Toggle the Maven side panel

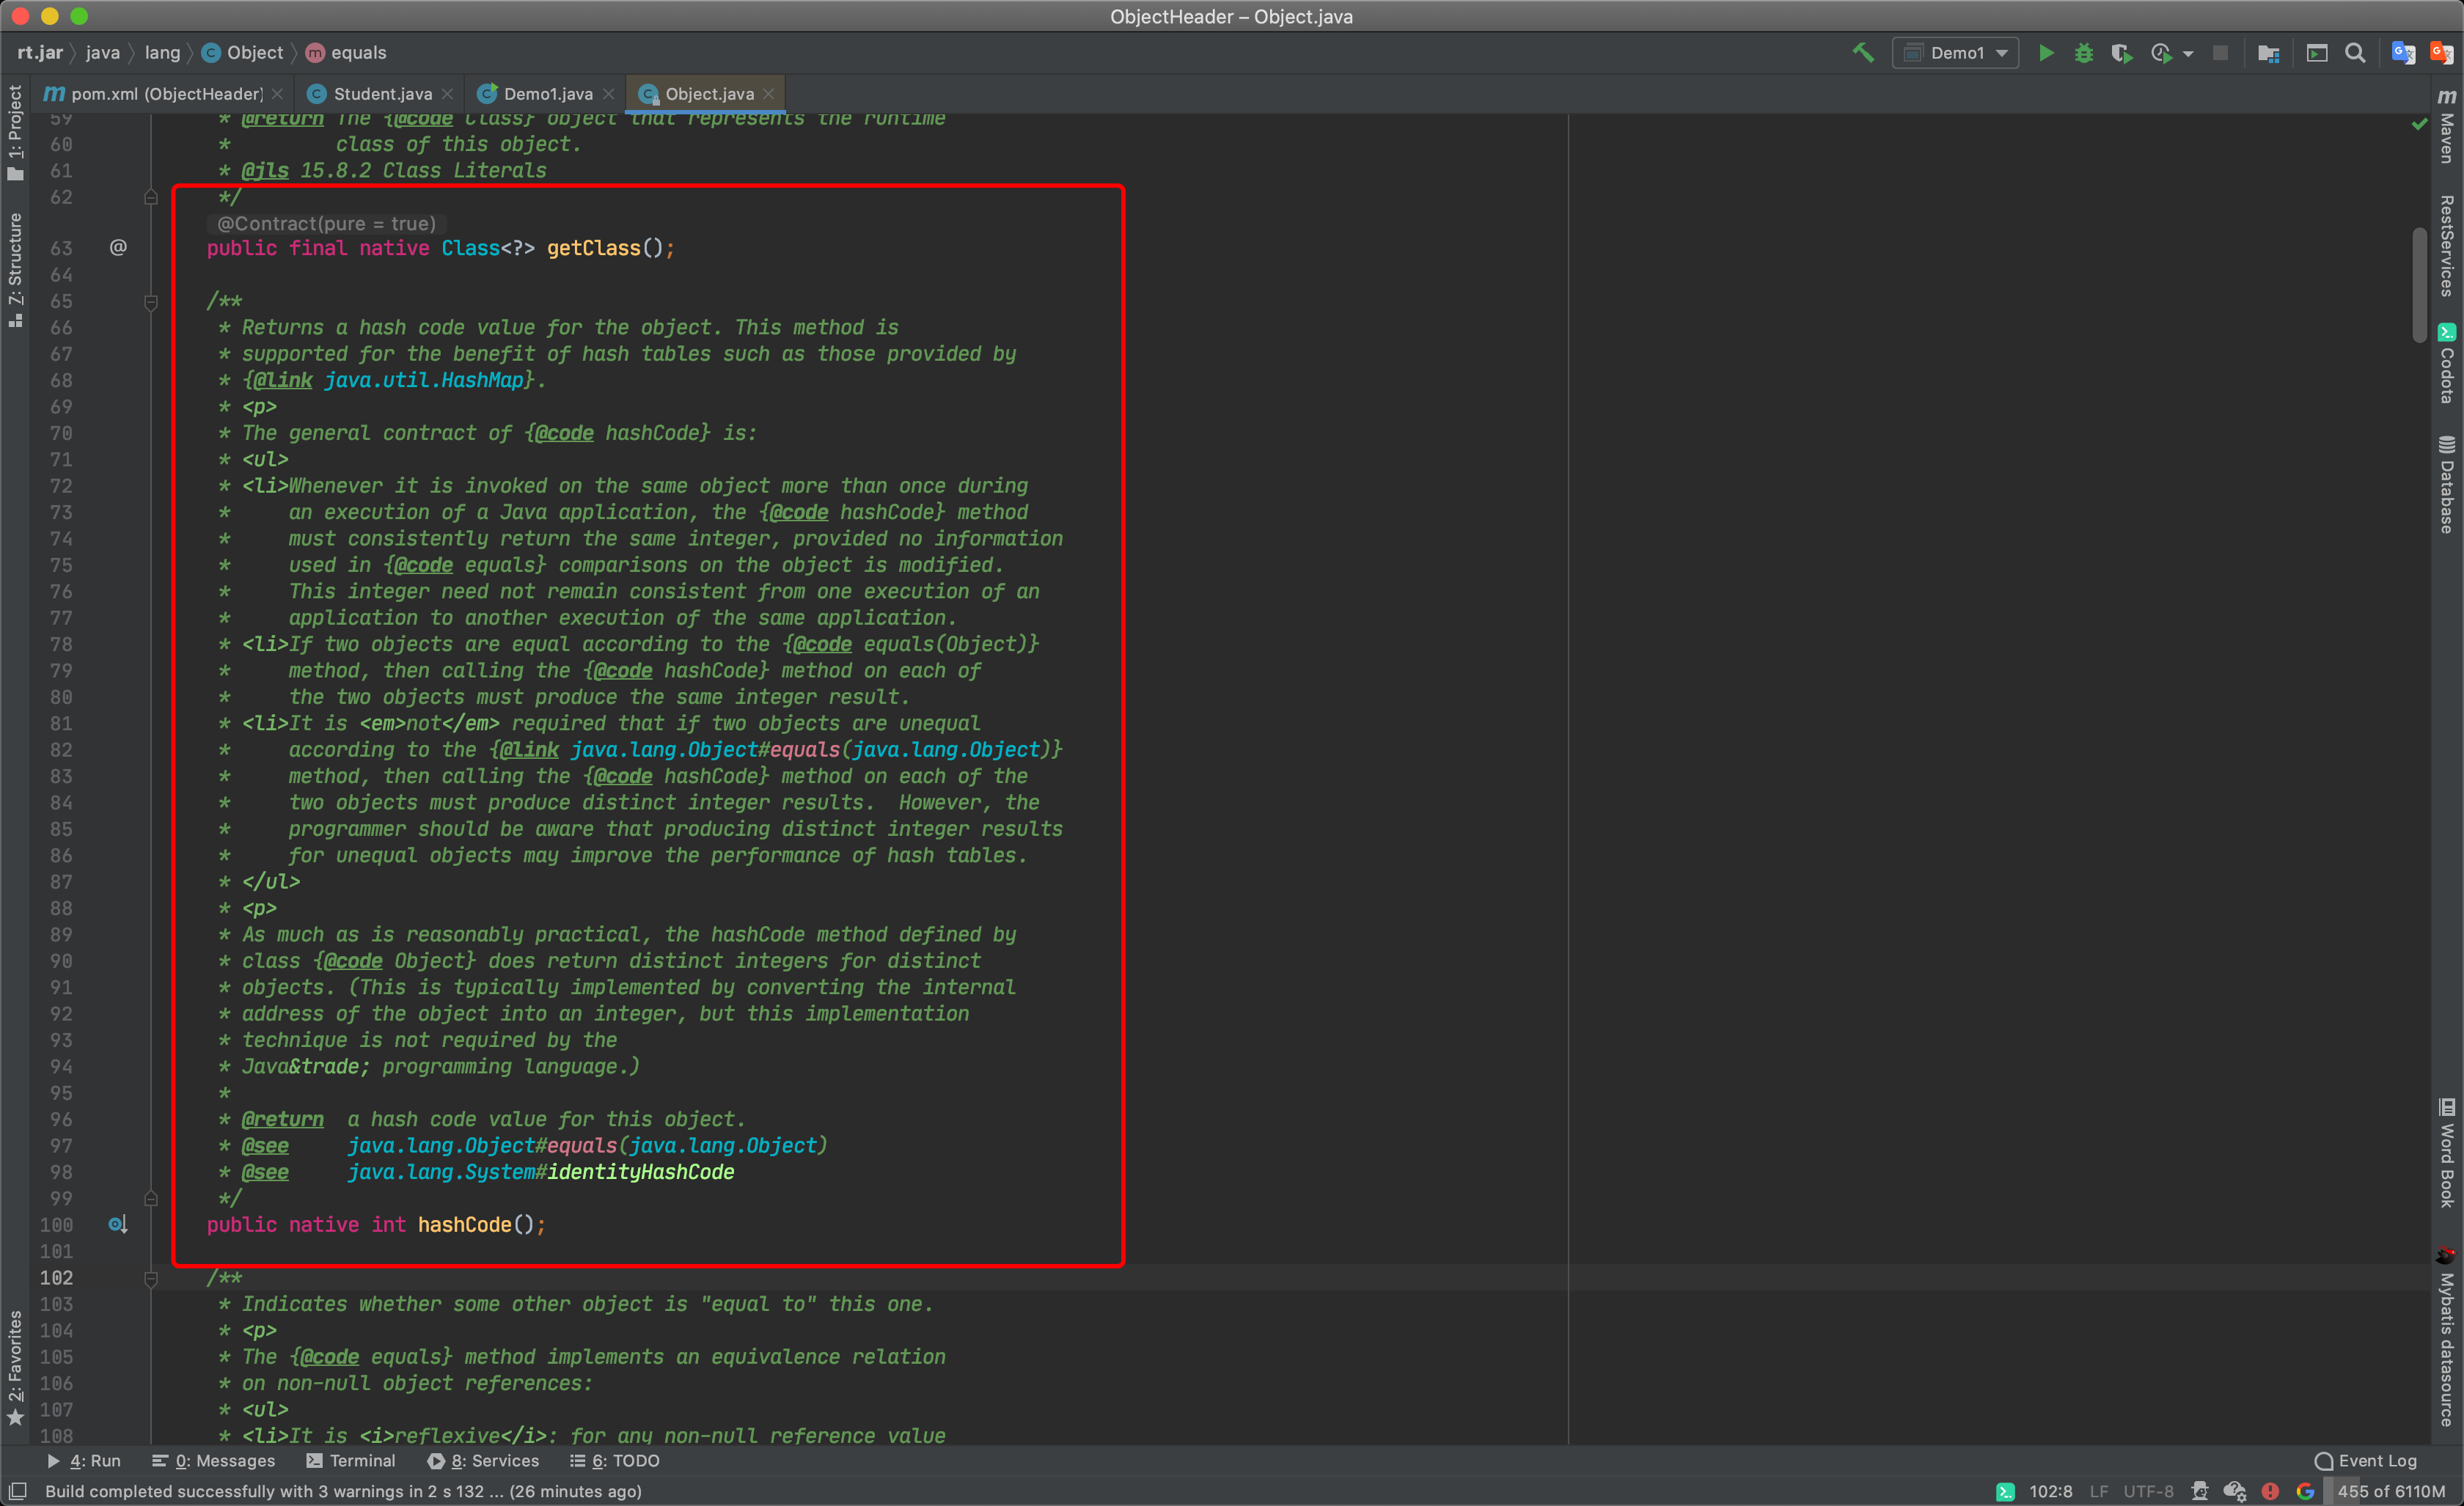(x=2447, y=126)
